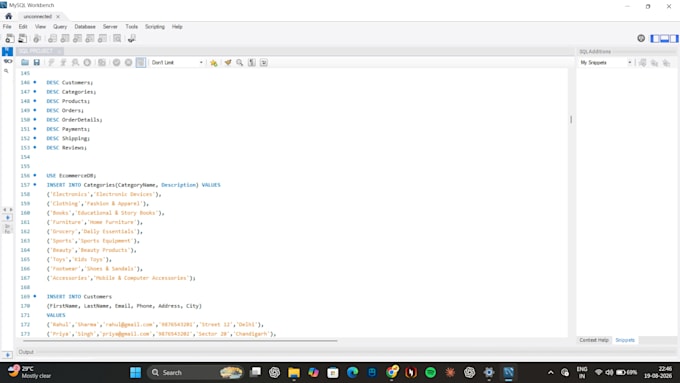Viewport: 680px width, 383px height.
Task: Open Microsoft Edge from the taskbar
Action: point(352,372)
